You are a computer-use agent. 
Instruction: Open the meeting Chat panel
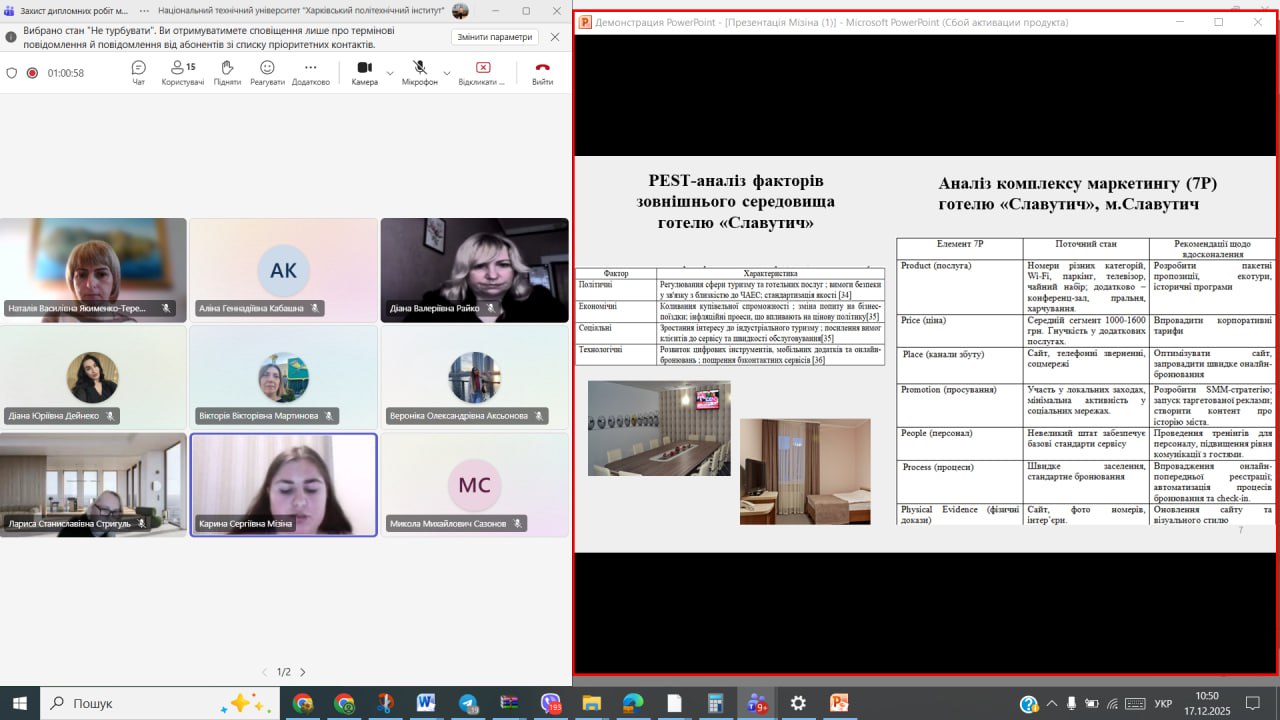point(138,72)
